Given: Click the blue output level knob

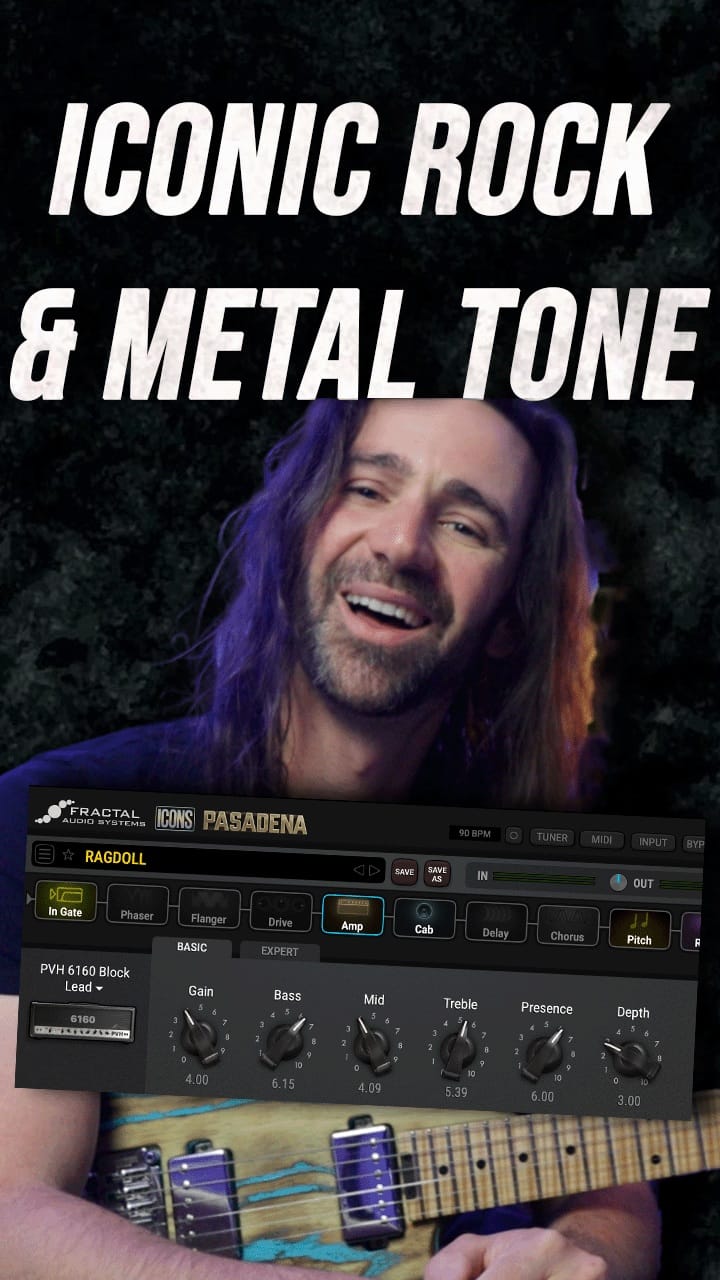Looking at the screenshot, I should coord(618,882).
